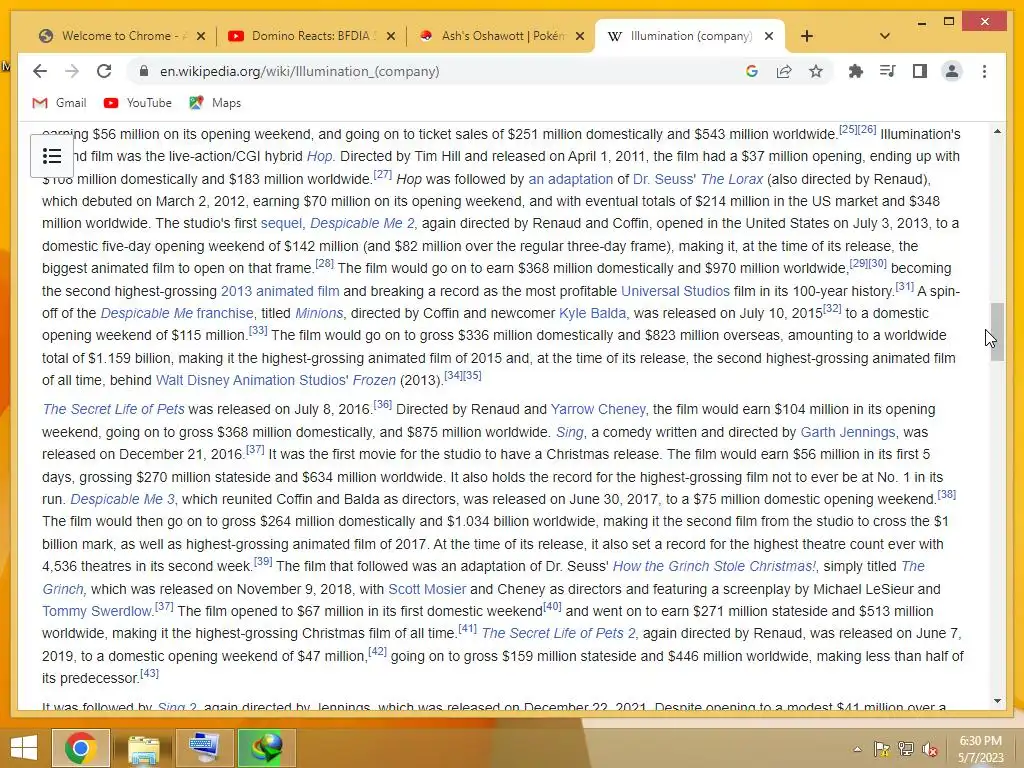
Task: Go back to the previous page
Action: tap(40, 71)
